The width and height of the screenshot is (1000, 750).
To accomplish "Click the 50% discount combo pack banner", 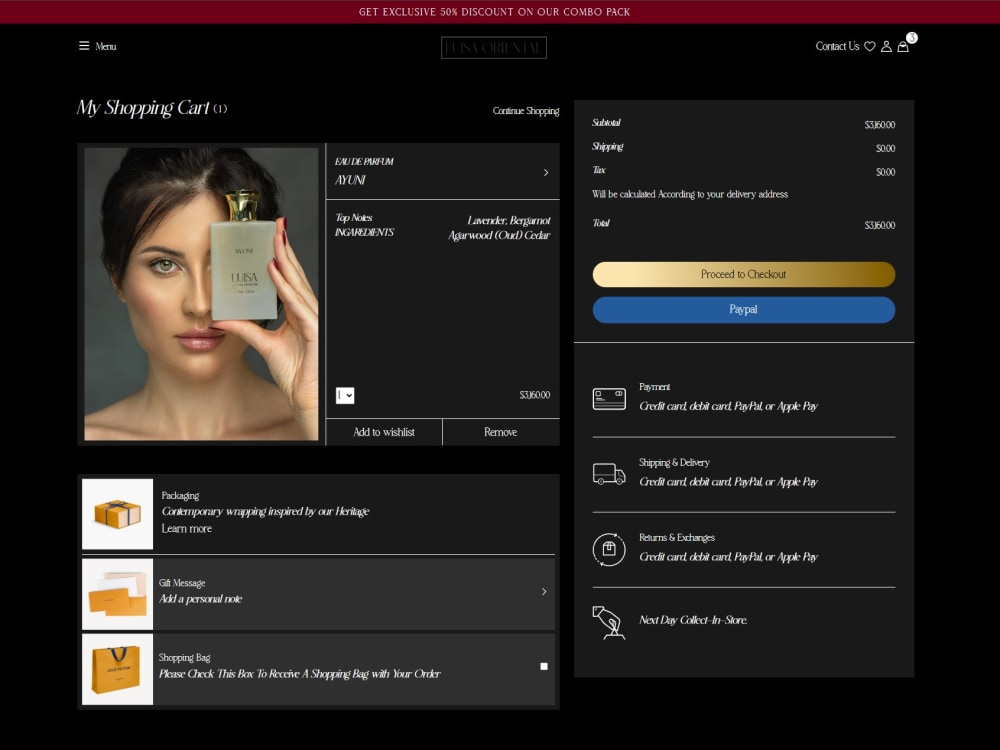I will click(x=494, y=12).
